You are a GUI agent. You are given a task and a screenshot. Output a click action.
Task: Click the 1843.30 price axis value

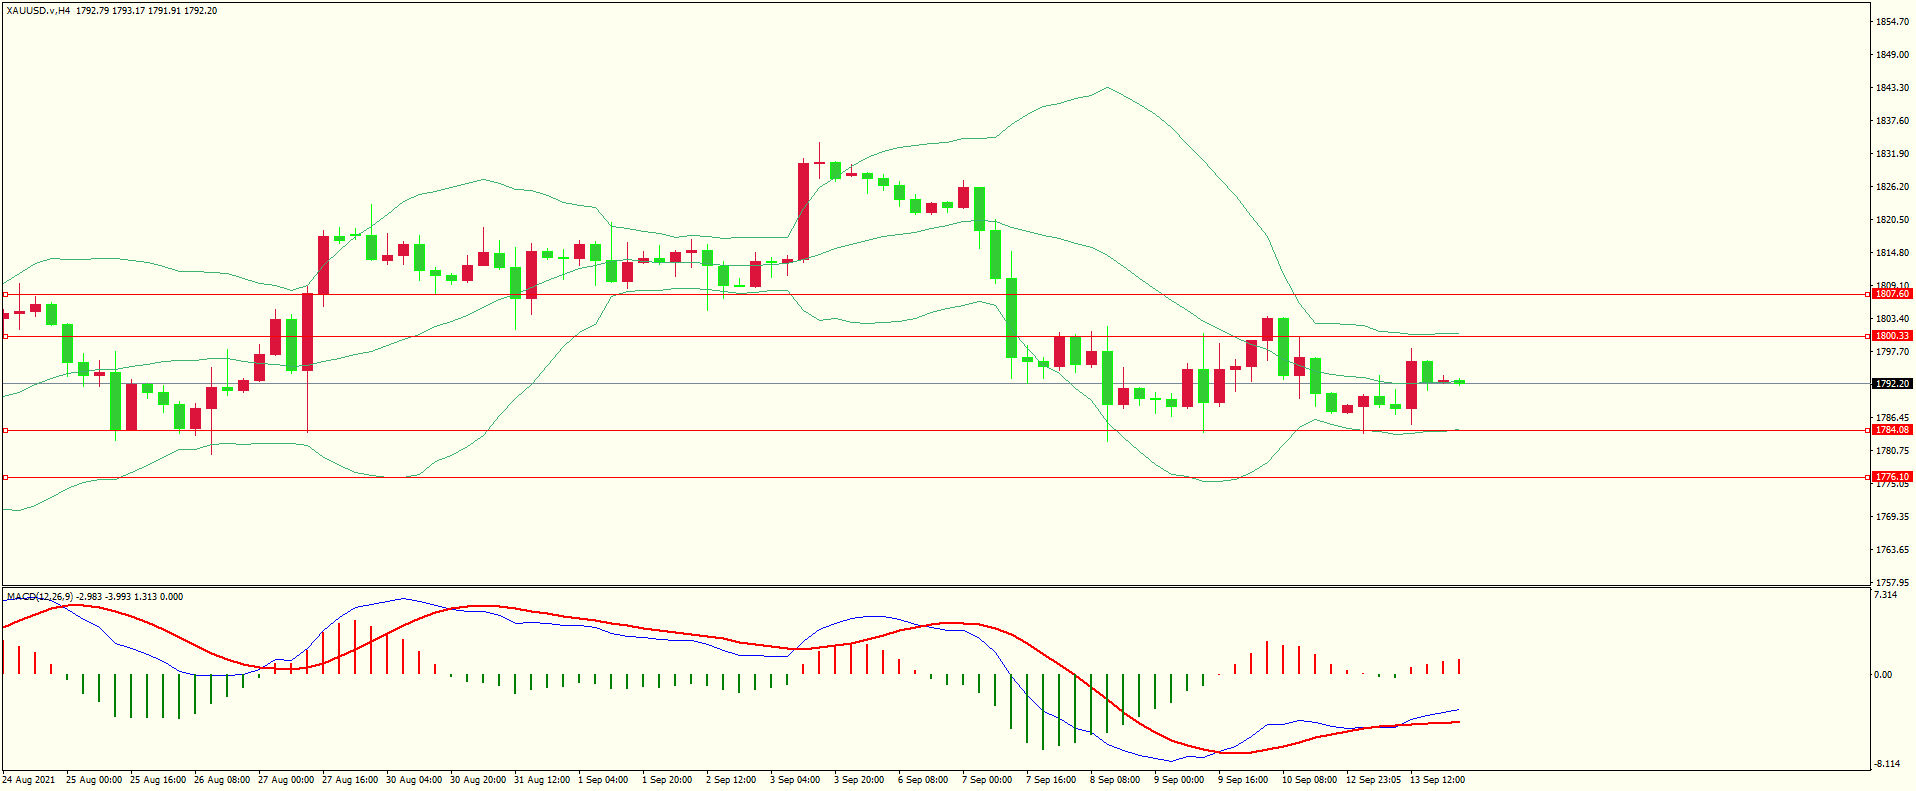1892,87
